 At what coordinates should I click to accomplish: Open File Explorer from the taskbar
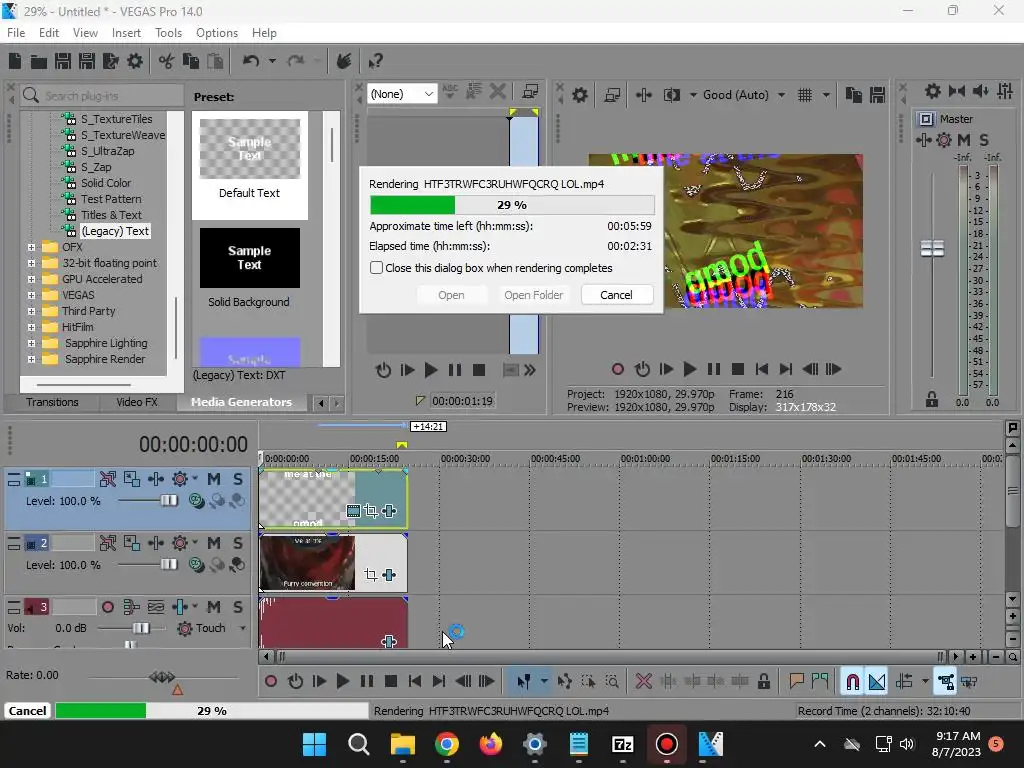point(402,744)
